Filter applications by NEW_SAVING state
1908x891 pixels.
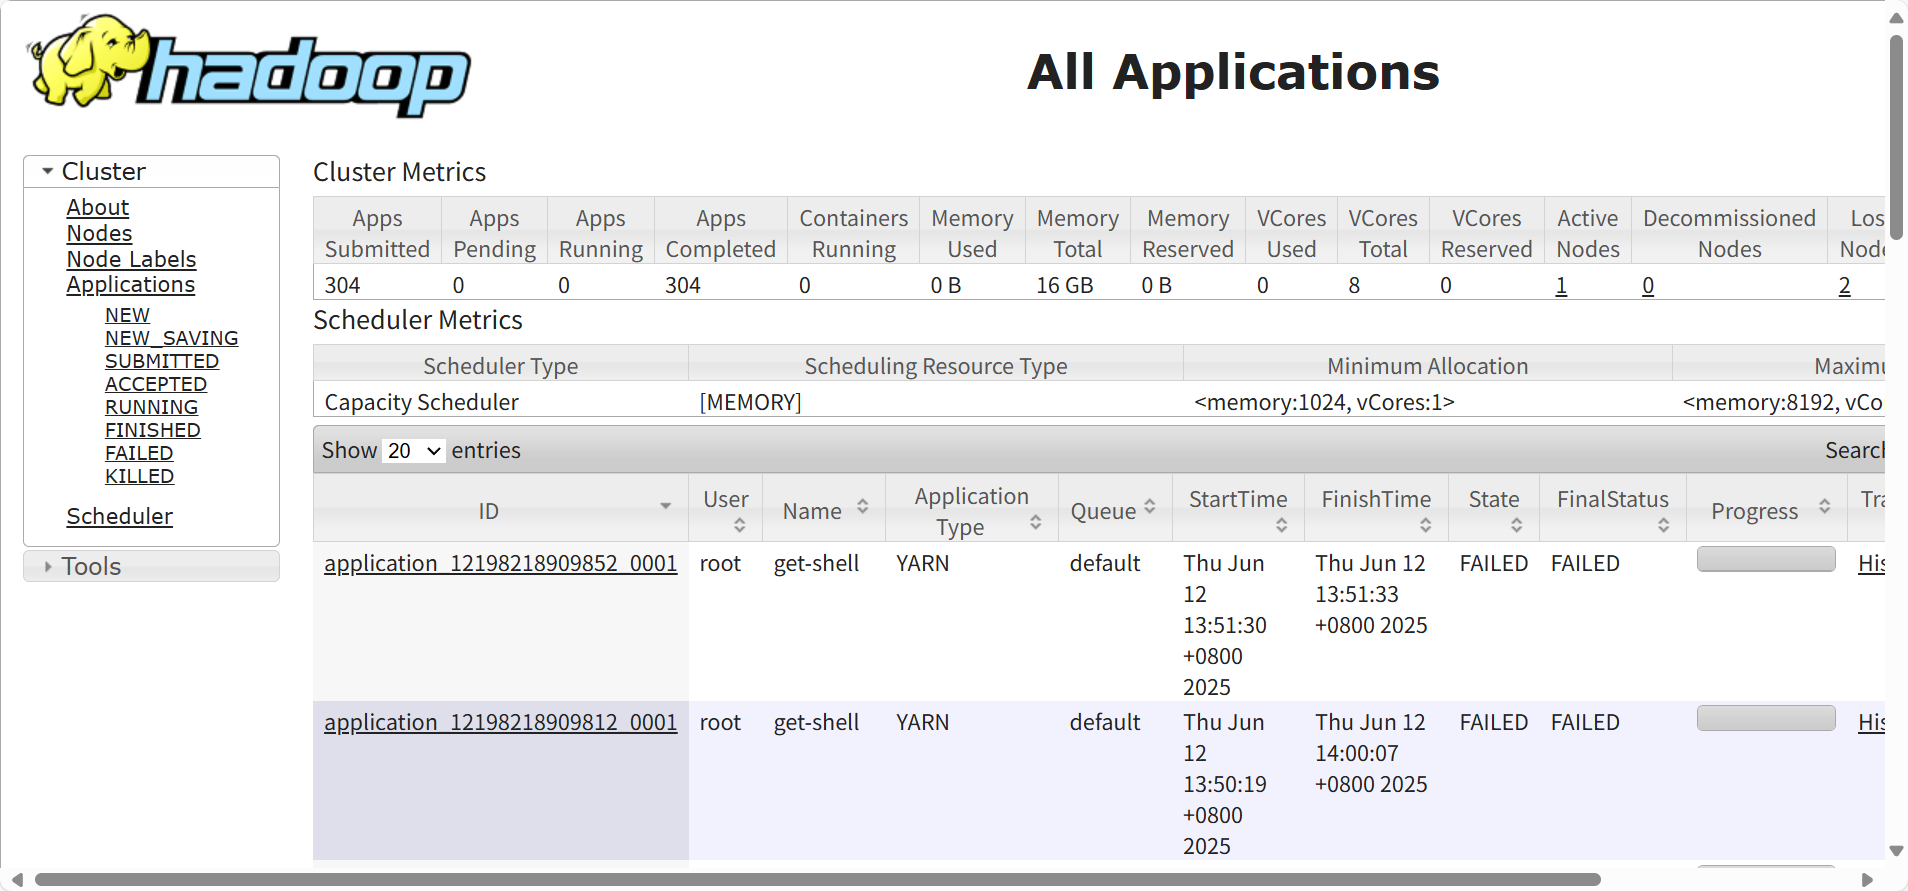coord(172,338)
